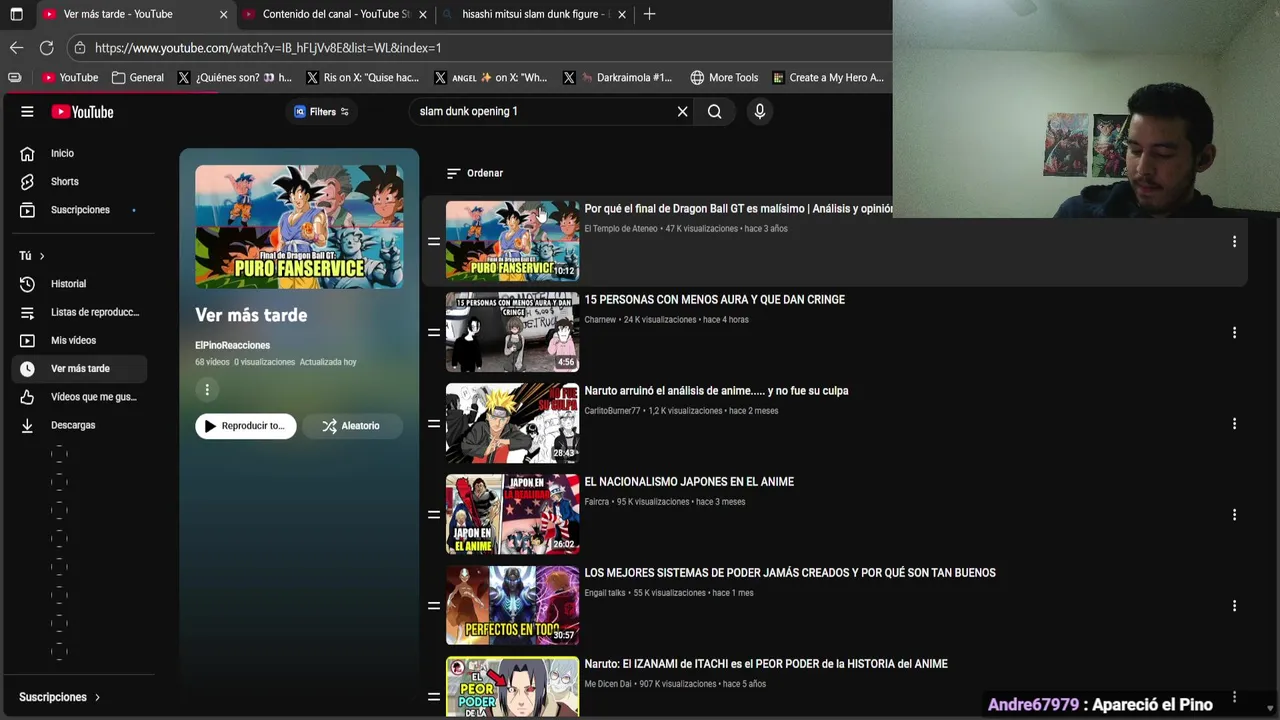This screenshot has height=720, width=1280.
Task: Click drag handle of Dragon Ball GT video
Action: (434, 241)
